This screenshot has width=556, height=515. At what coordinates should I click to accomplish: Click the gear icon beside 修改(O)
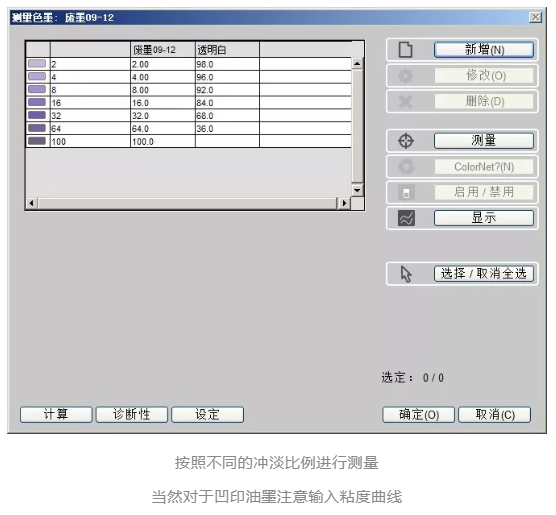tap(406, 76)
